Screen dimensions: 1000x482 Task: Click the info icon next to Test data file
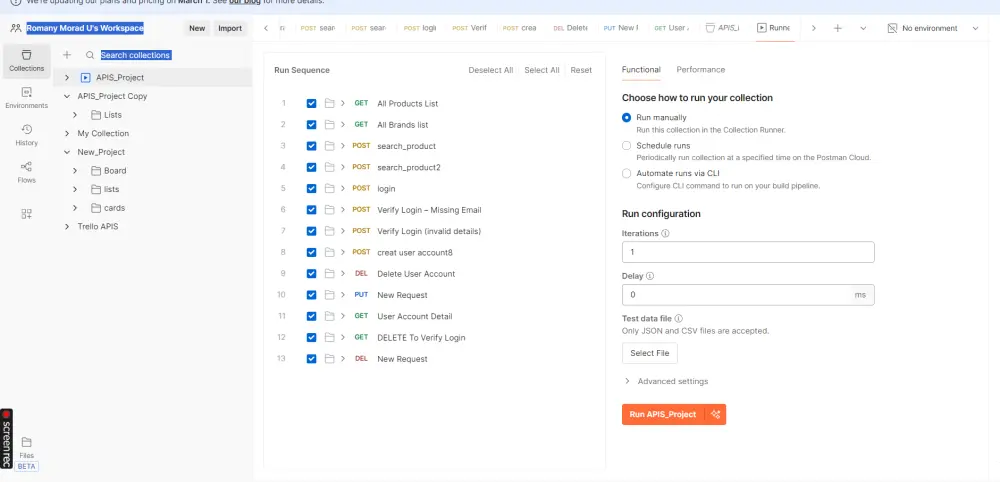coord(679,318)
